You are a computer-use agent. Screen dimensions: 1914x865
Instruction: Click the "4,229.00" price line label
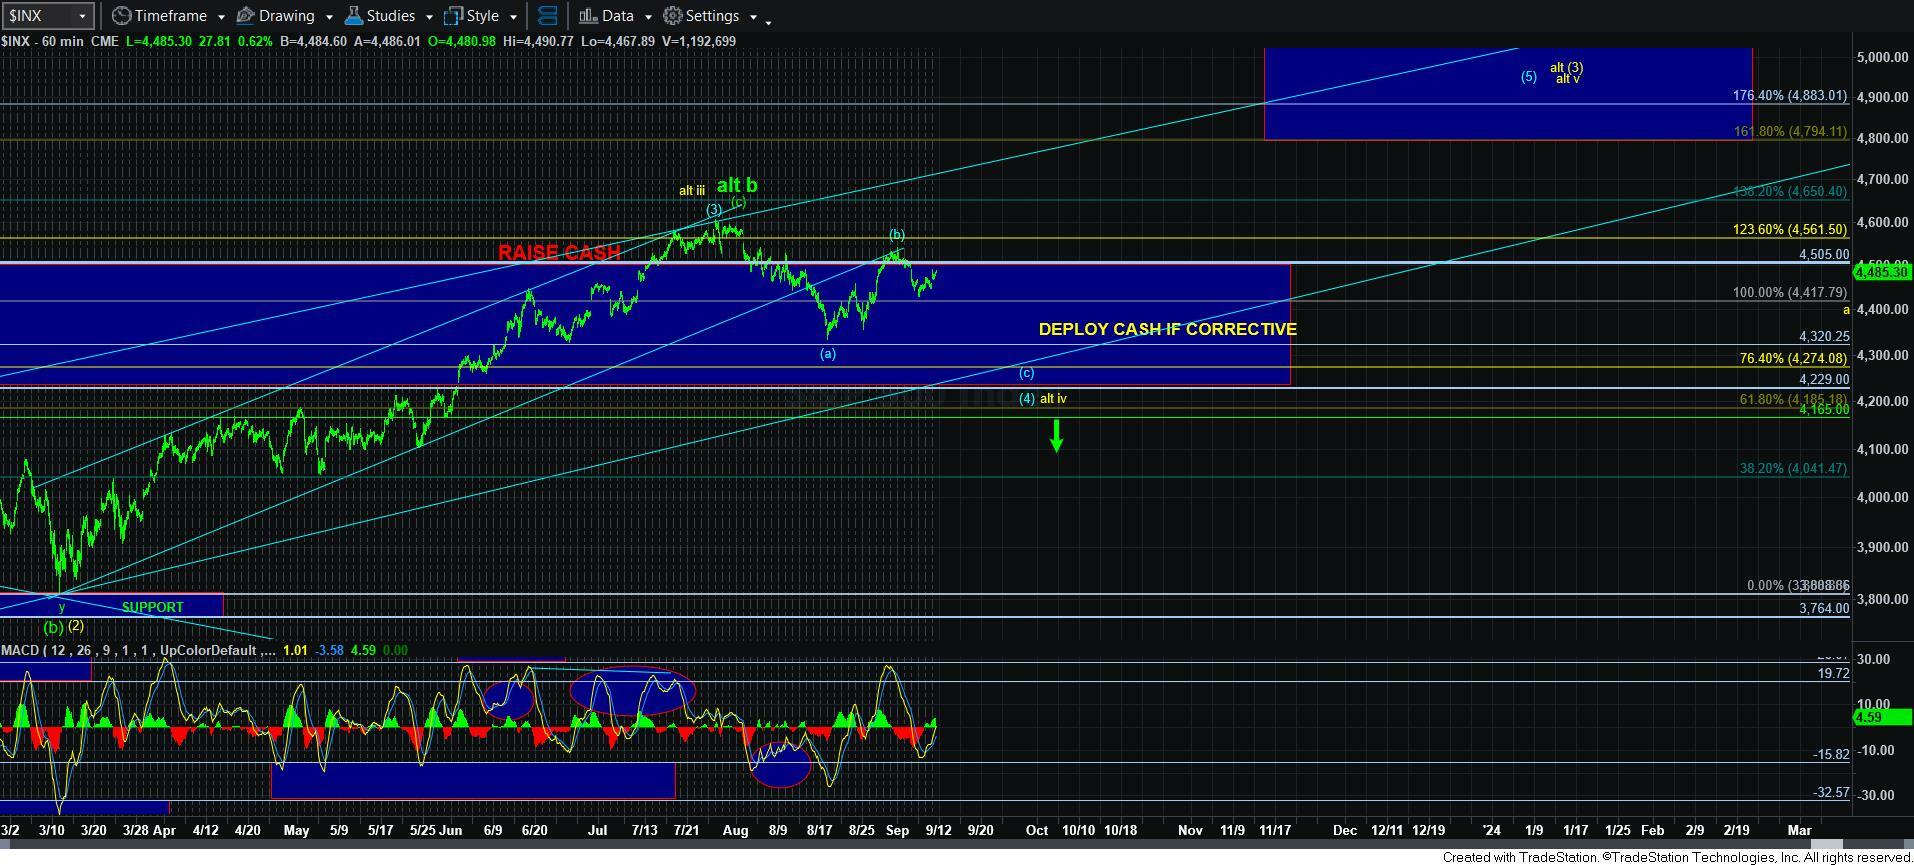(x=1824, y=380)
